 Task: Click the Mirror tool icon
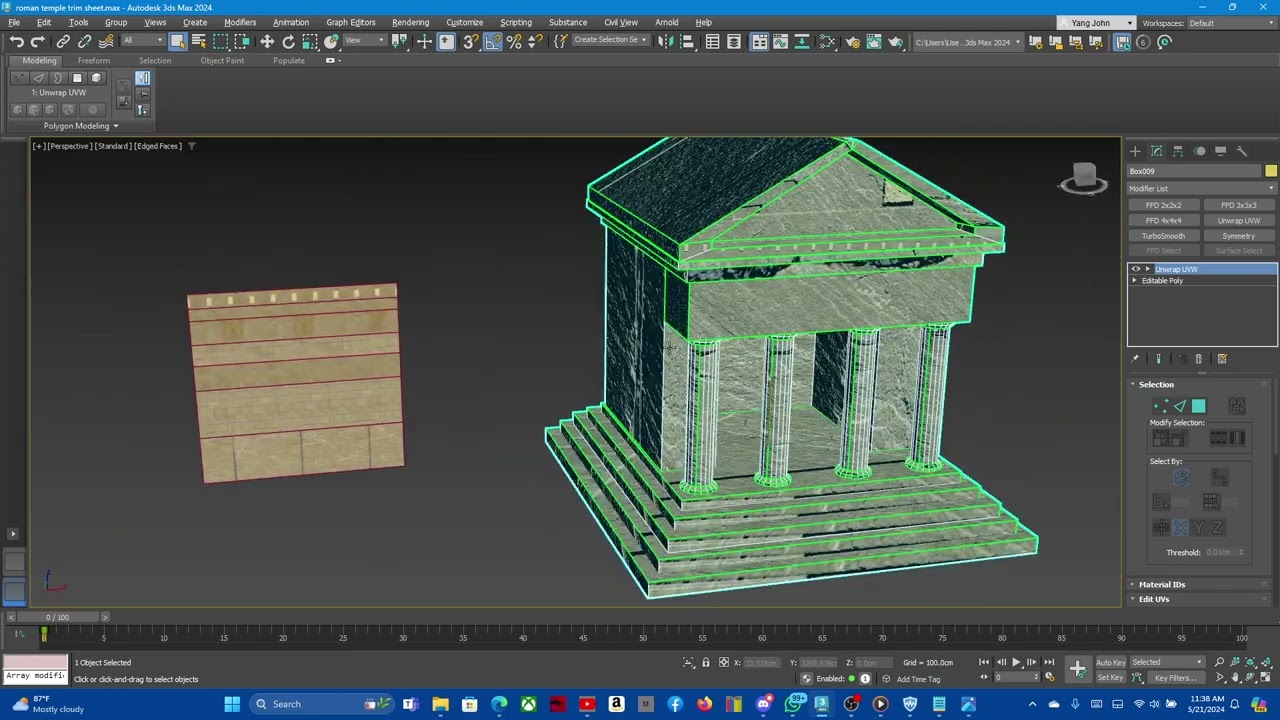665,41
